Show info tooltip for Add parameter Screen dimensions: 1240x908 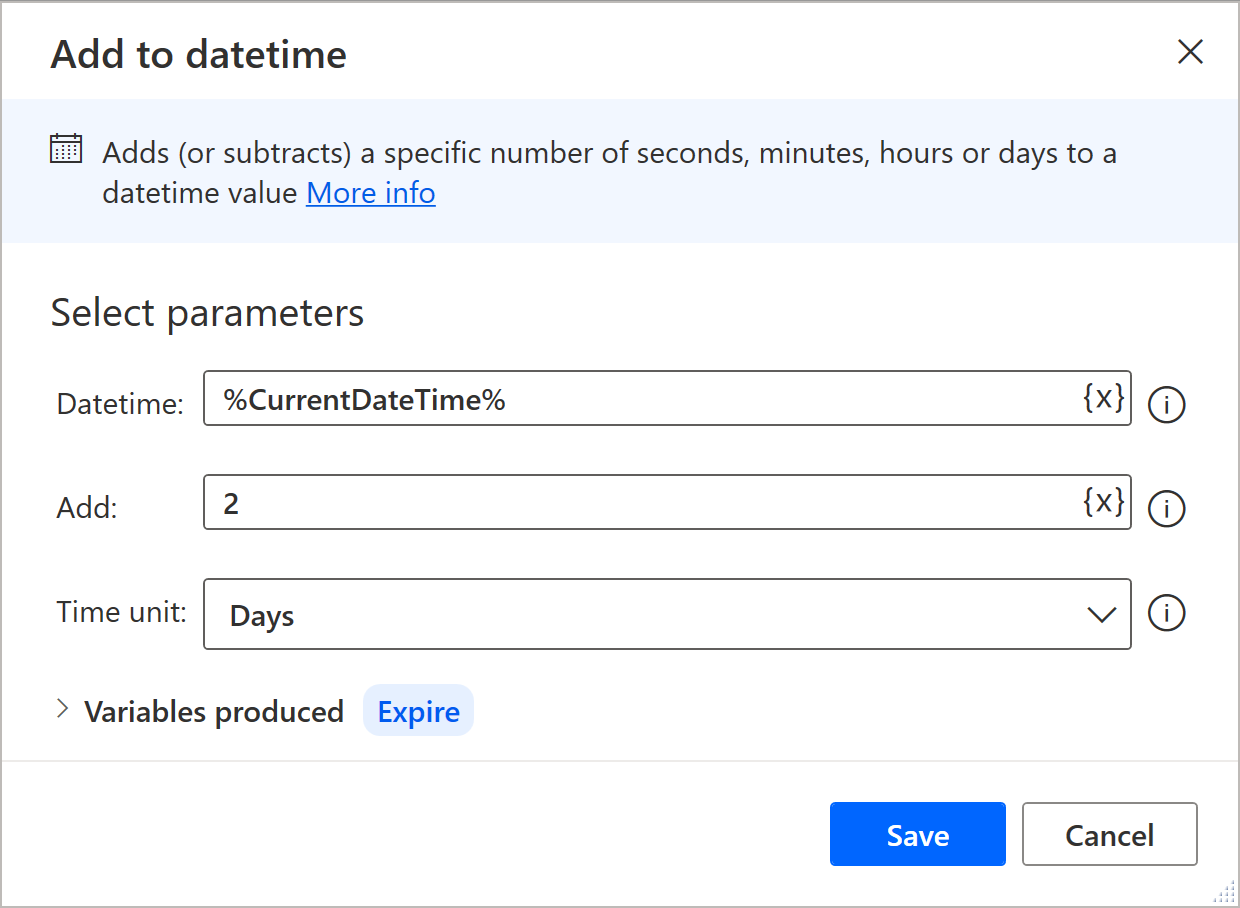point(1166,508)
